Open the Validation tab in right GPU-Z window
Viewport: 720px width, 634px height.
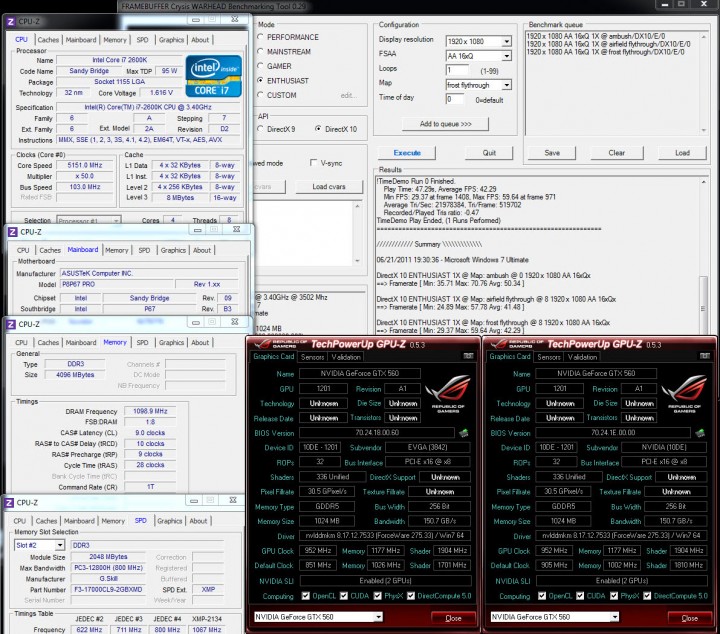pyautogui.click(x=582, y=357)
